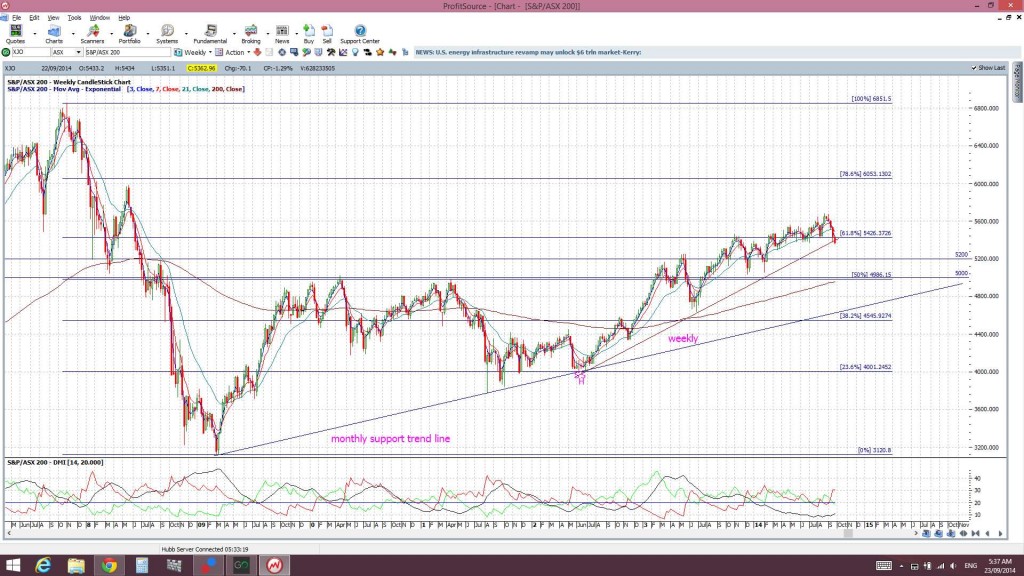Click the first blue chart icon near bottom-right
The image size is (1024, 576).
coord(926,534)
